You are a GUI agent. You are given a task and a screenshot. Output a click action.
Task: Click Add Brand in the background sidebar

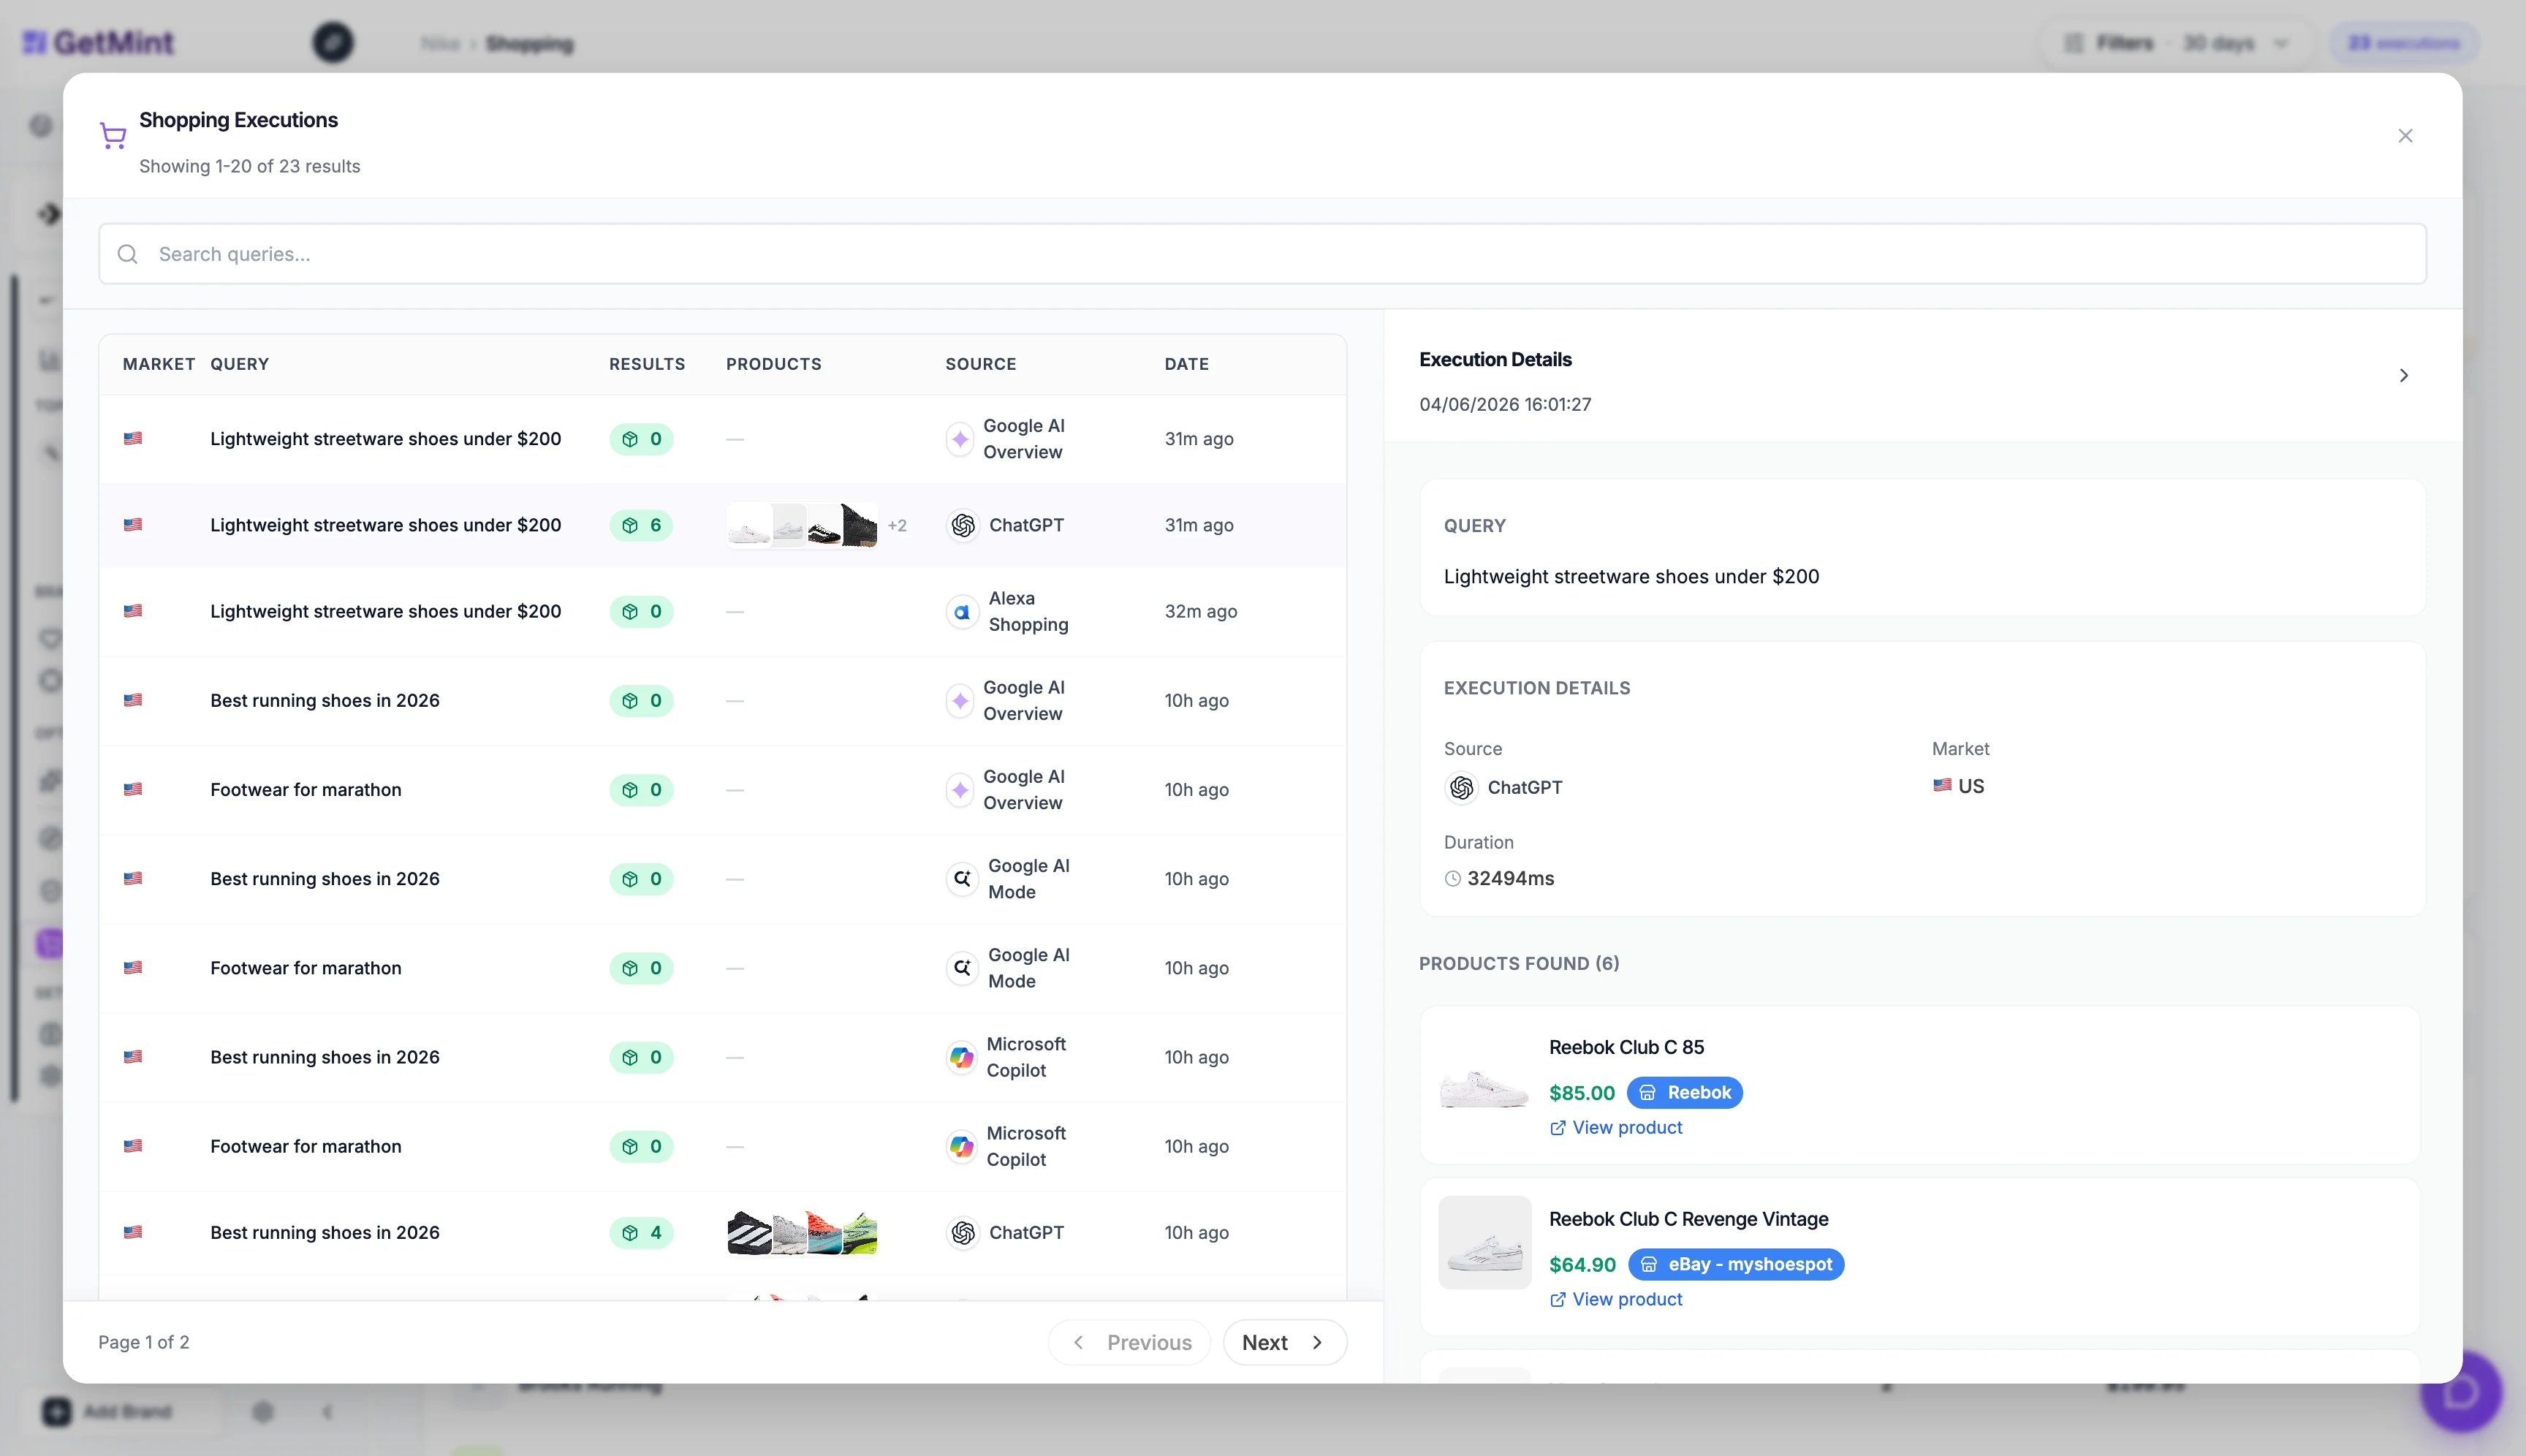point(109,1411)
